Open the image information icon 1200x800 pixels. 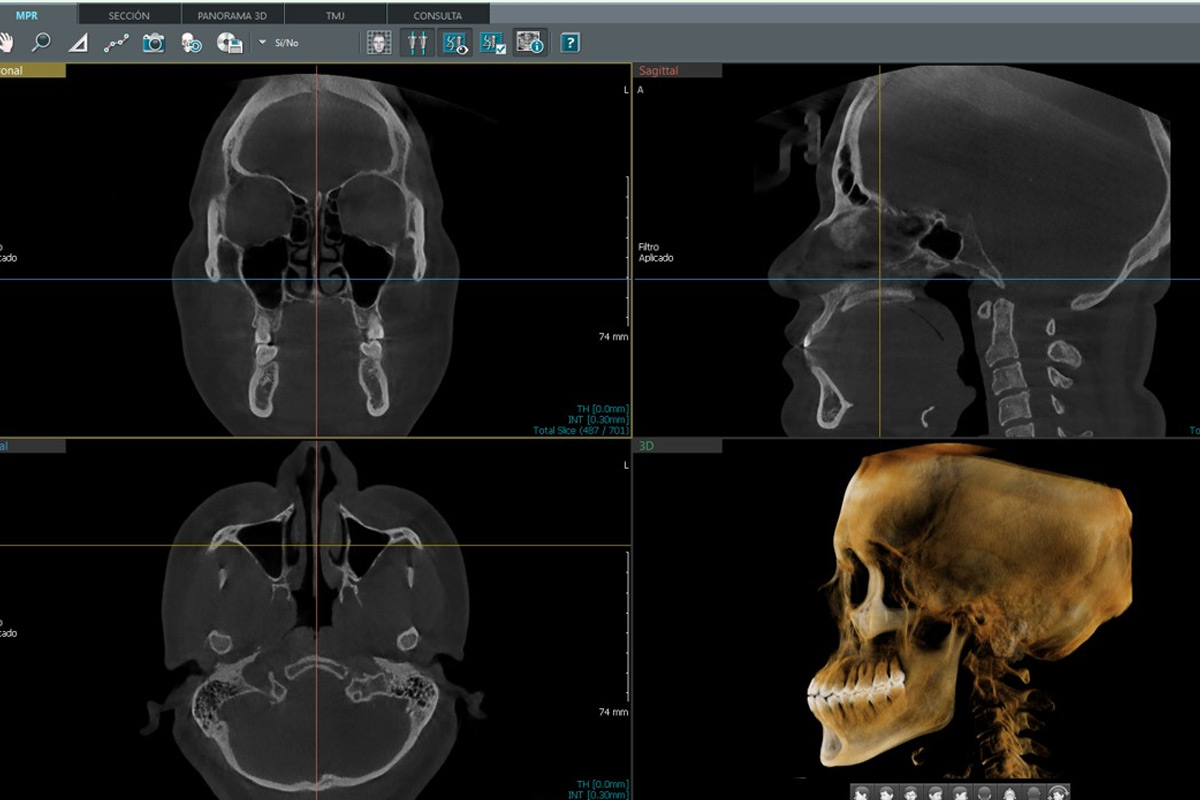coord(529,43)
